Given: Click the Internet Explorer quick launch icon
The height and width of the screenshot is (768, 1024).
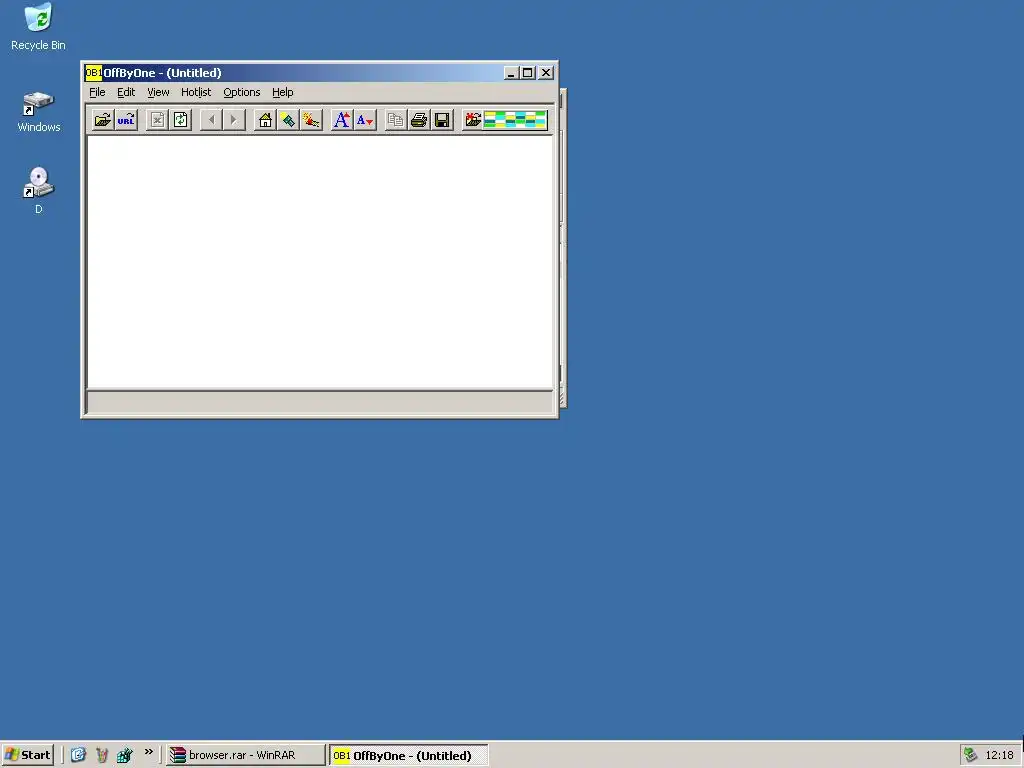Looking at the screenshot, I should click(78, 755).
